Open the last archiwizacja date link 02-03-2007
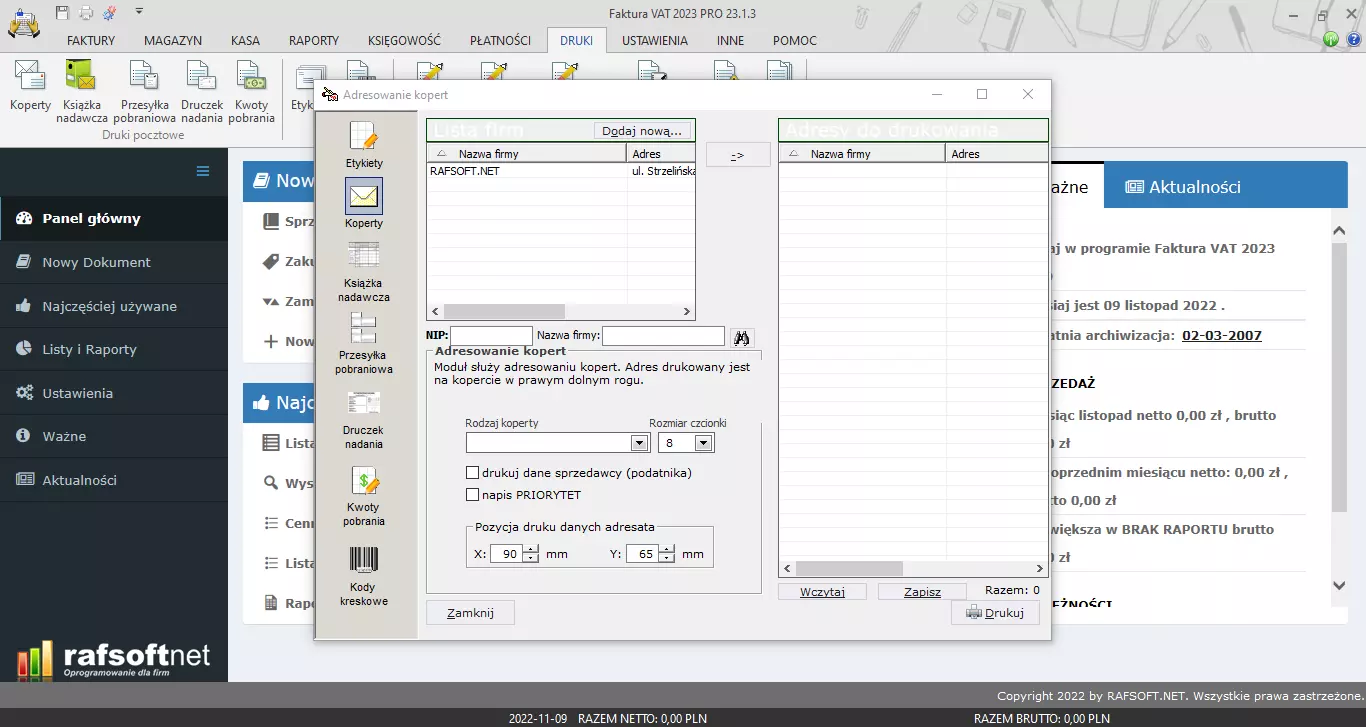 [1222, 337]
